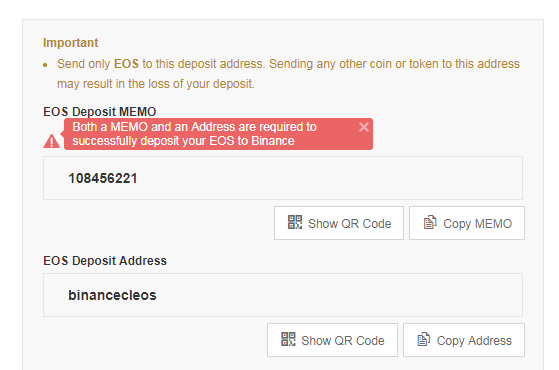Select the address text binancecleos

(112, 295)
